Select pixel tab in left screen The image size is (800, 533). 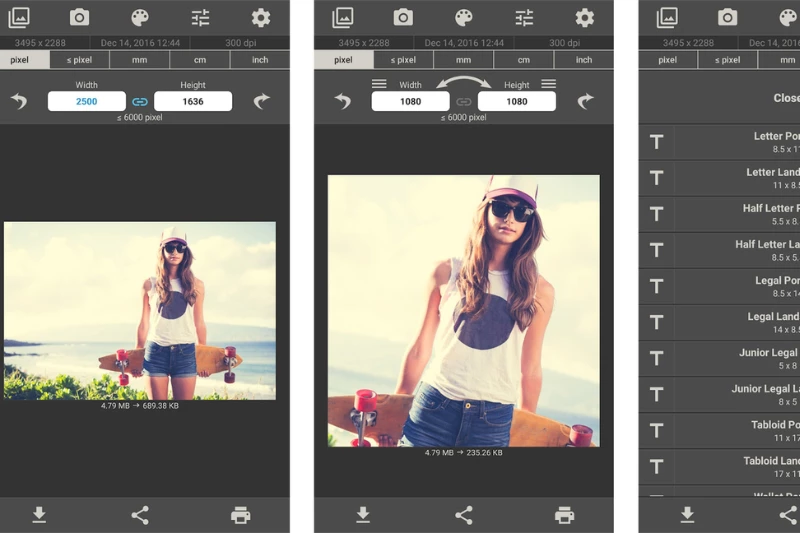[x=24, y=60]
